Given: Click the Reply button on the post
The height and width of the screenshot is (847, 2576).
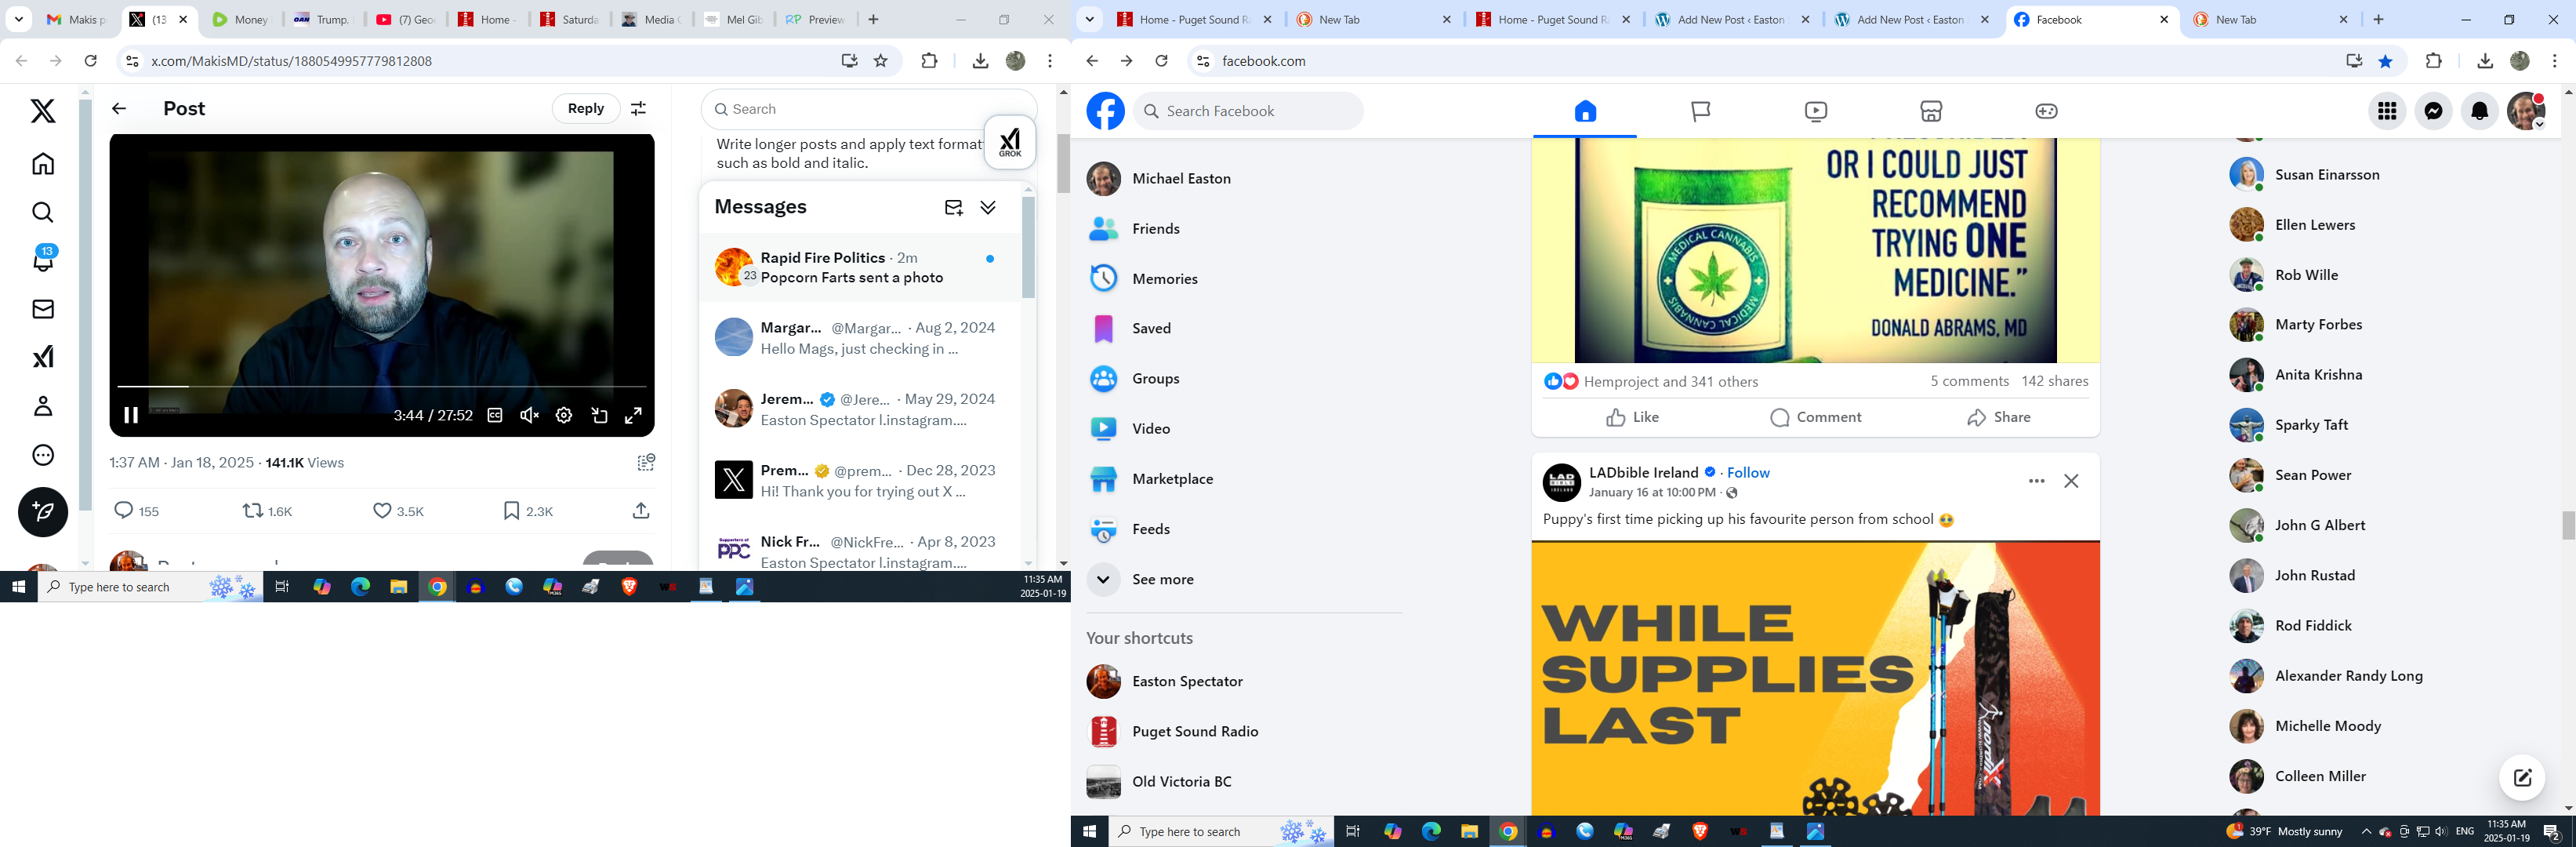Looking at the screenshot, I should (585, 108).
